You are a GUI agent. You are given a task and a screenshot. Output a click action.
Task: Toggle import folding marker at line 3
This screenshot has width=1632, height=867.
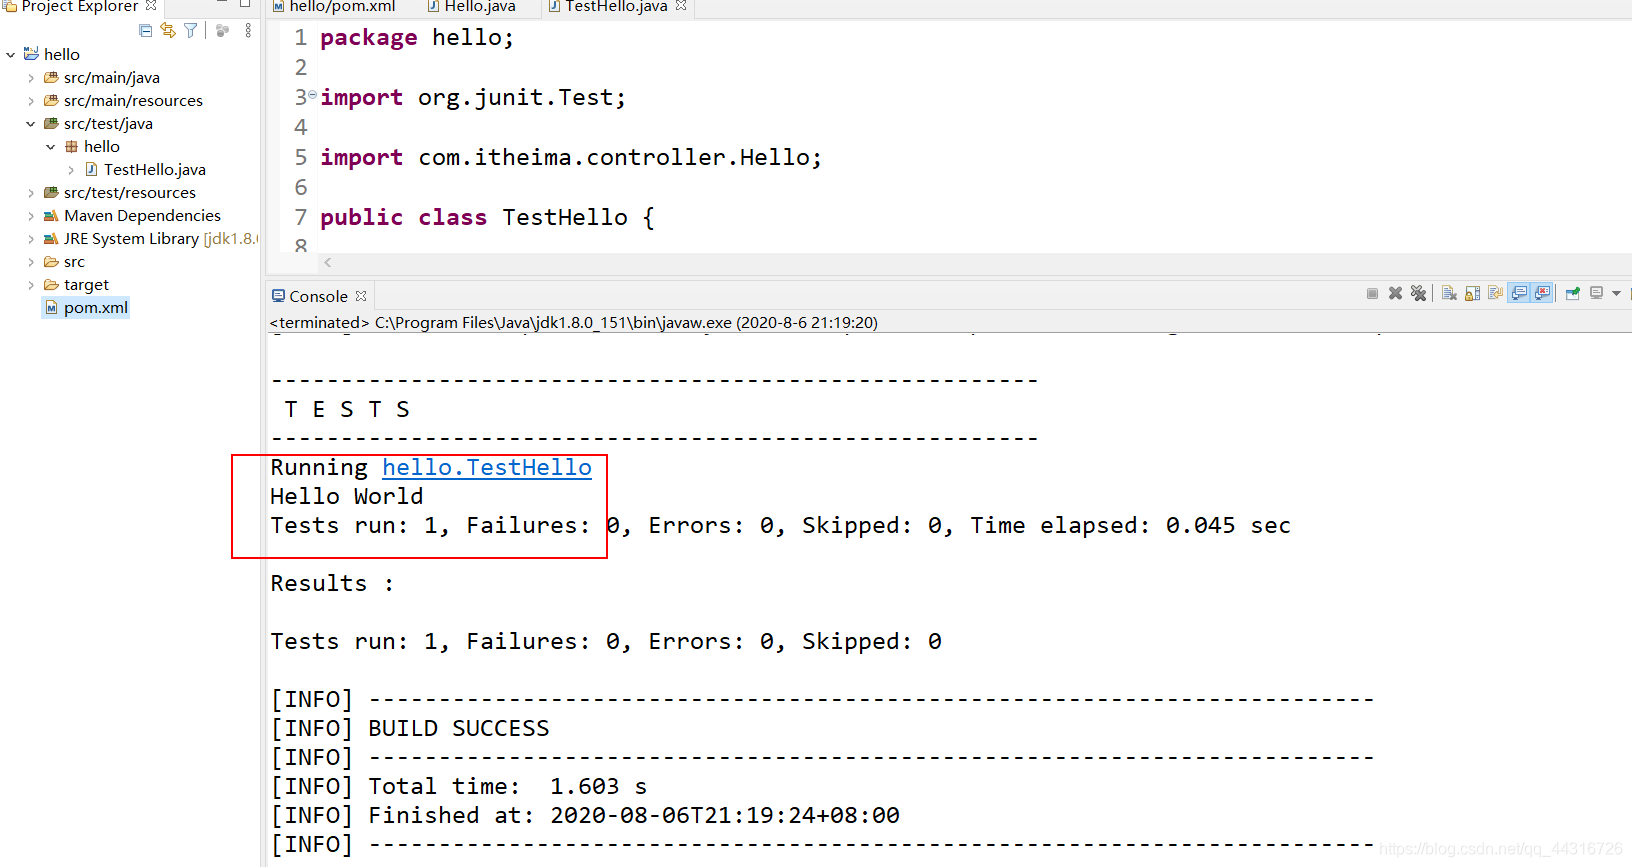click(x=312, y=94)
